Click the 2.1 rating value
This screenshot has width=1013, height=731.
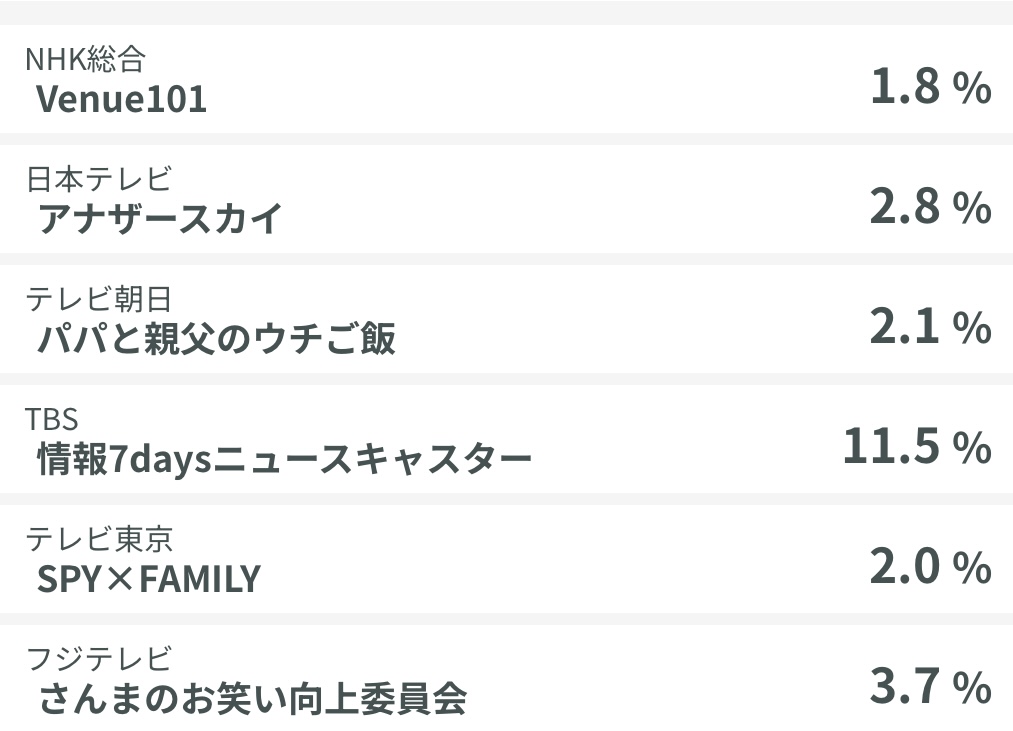tap(905, 328)
